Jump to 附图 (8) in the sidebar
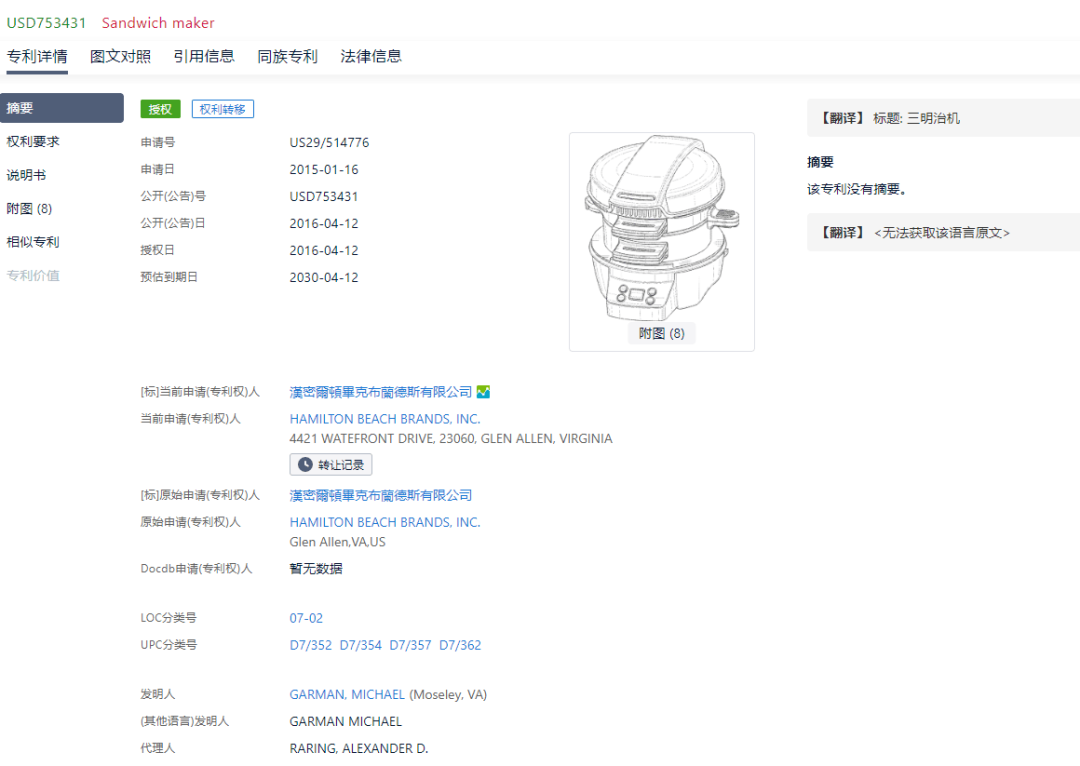 (29, 209)
